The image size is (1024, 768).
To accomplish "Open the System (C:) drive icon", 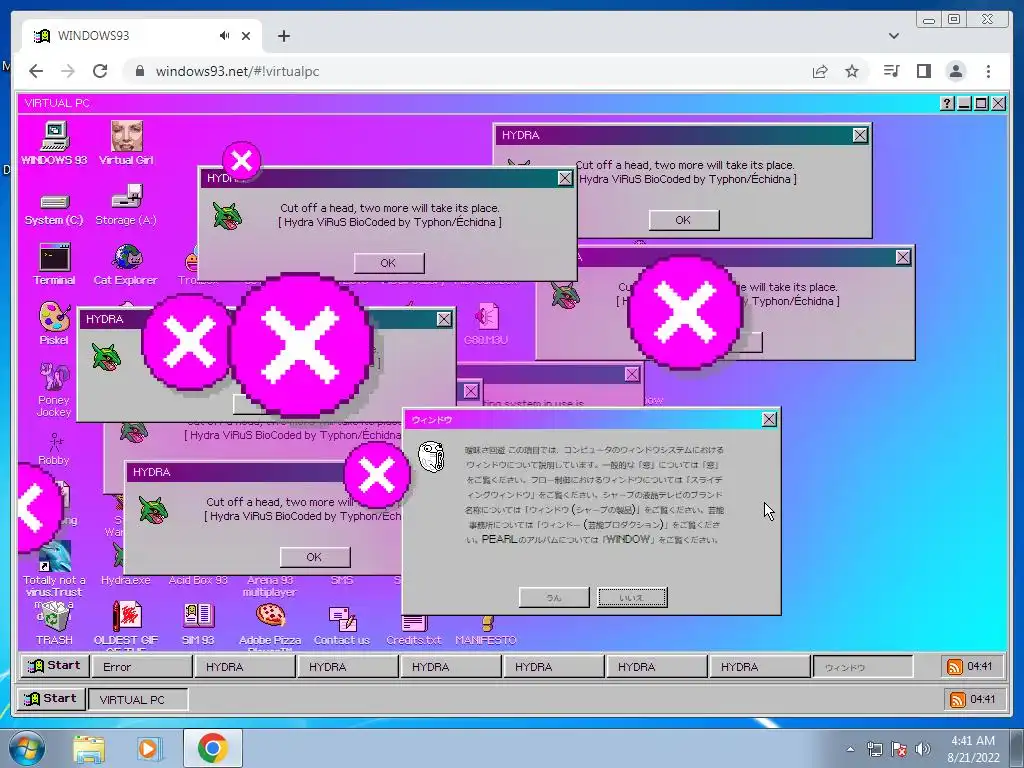I will pos(54,209).
